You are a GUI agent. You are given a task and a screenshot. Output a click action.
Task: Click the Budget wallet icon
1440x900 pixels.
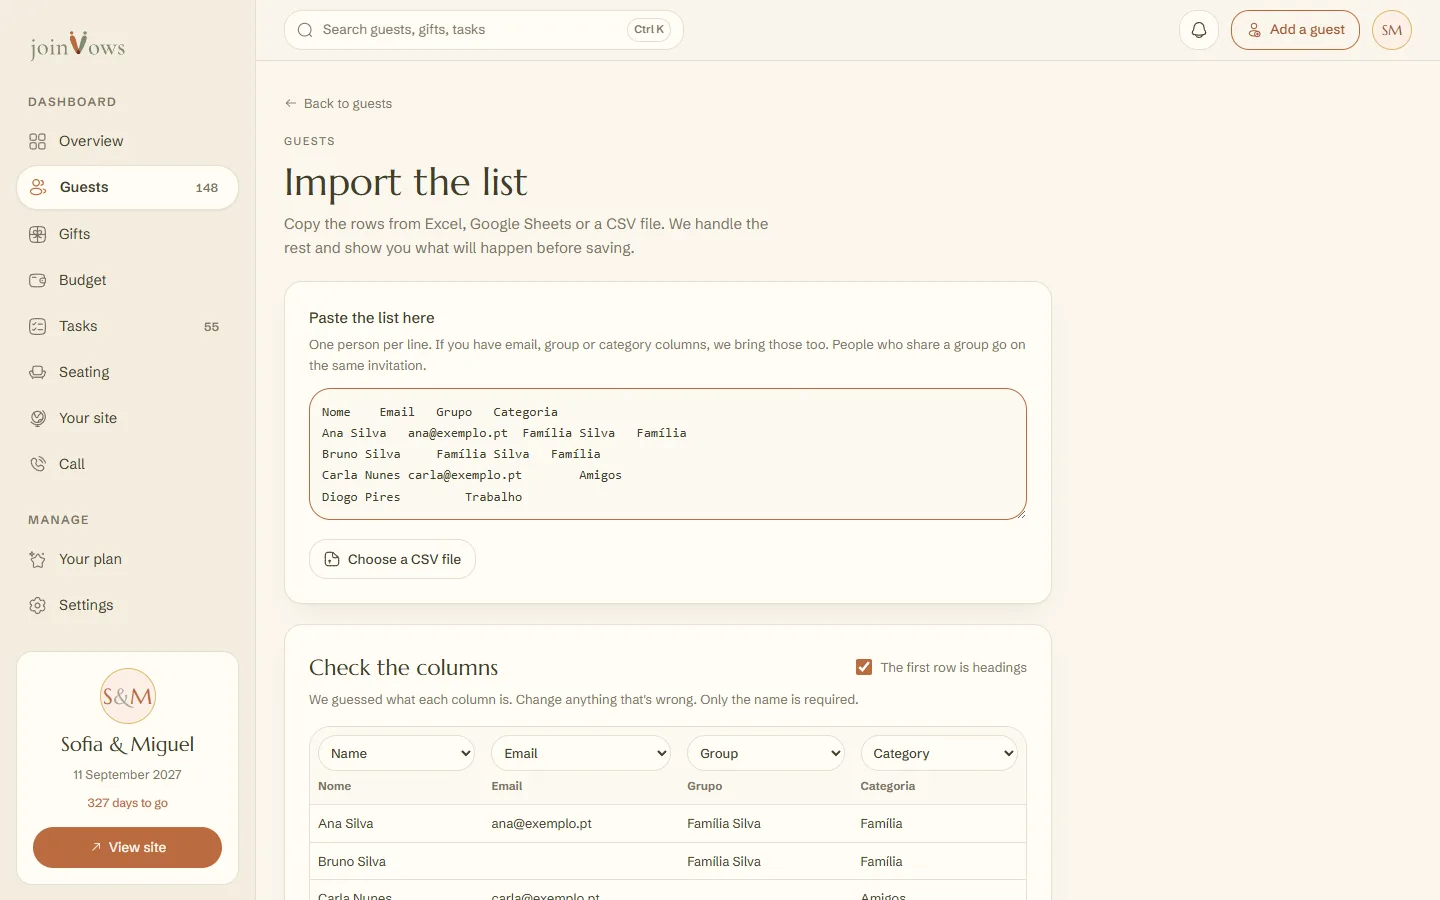tap(38, 280)
